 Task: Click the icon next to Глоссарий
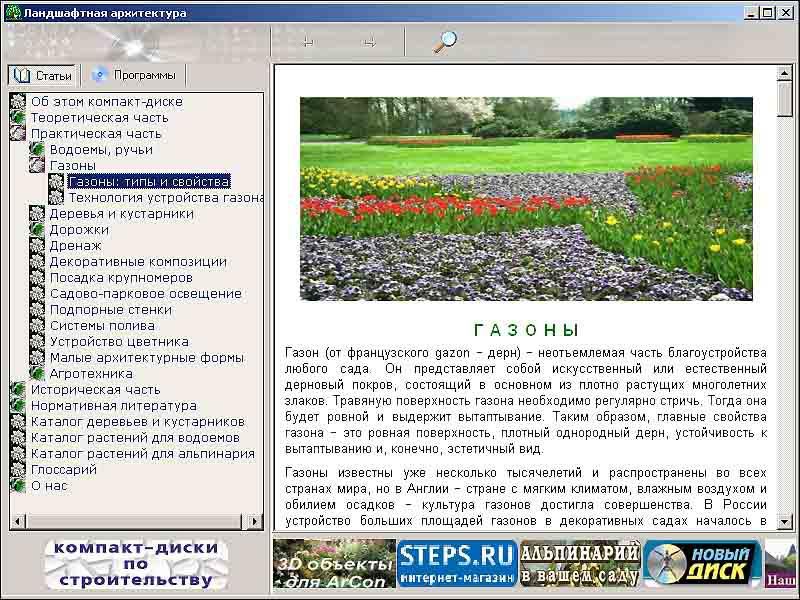click(x=18, y=470)
